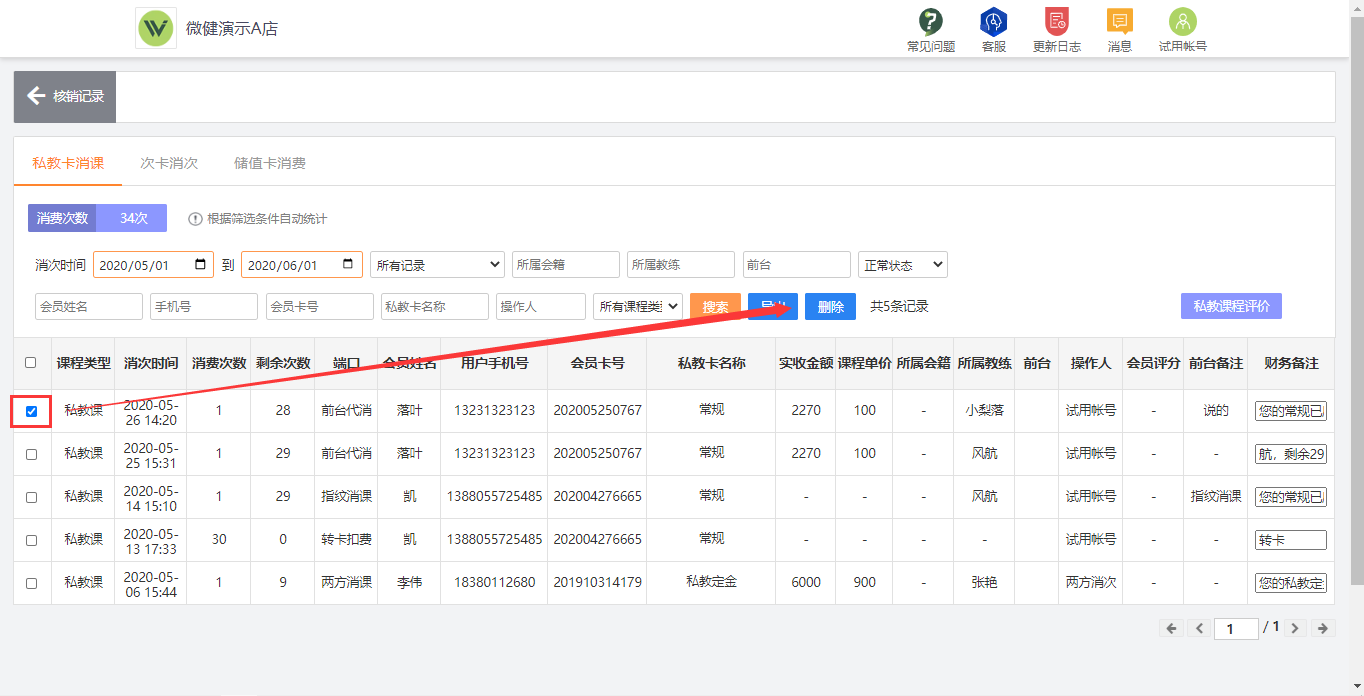Switch to the 储值卡消费 tab

pyautogui.click(x=269, y=163)
